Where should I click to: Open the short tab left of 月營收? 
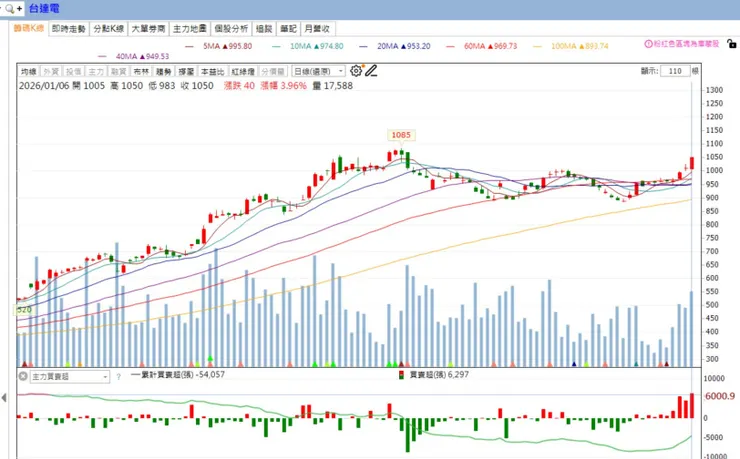coord(288,29)
